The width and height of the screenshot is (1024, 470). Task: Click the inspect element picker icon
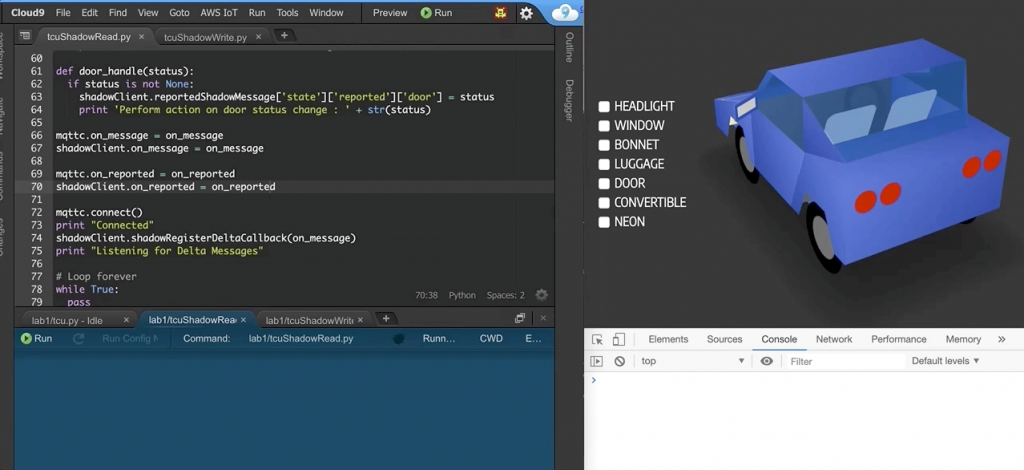(x=597, y=339)
